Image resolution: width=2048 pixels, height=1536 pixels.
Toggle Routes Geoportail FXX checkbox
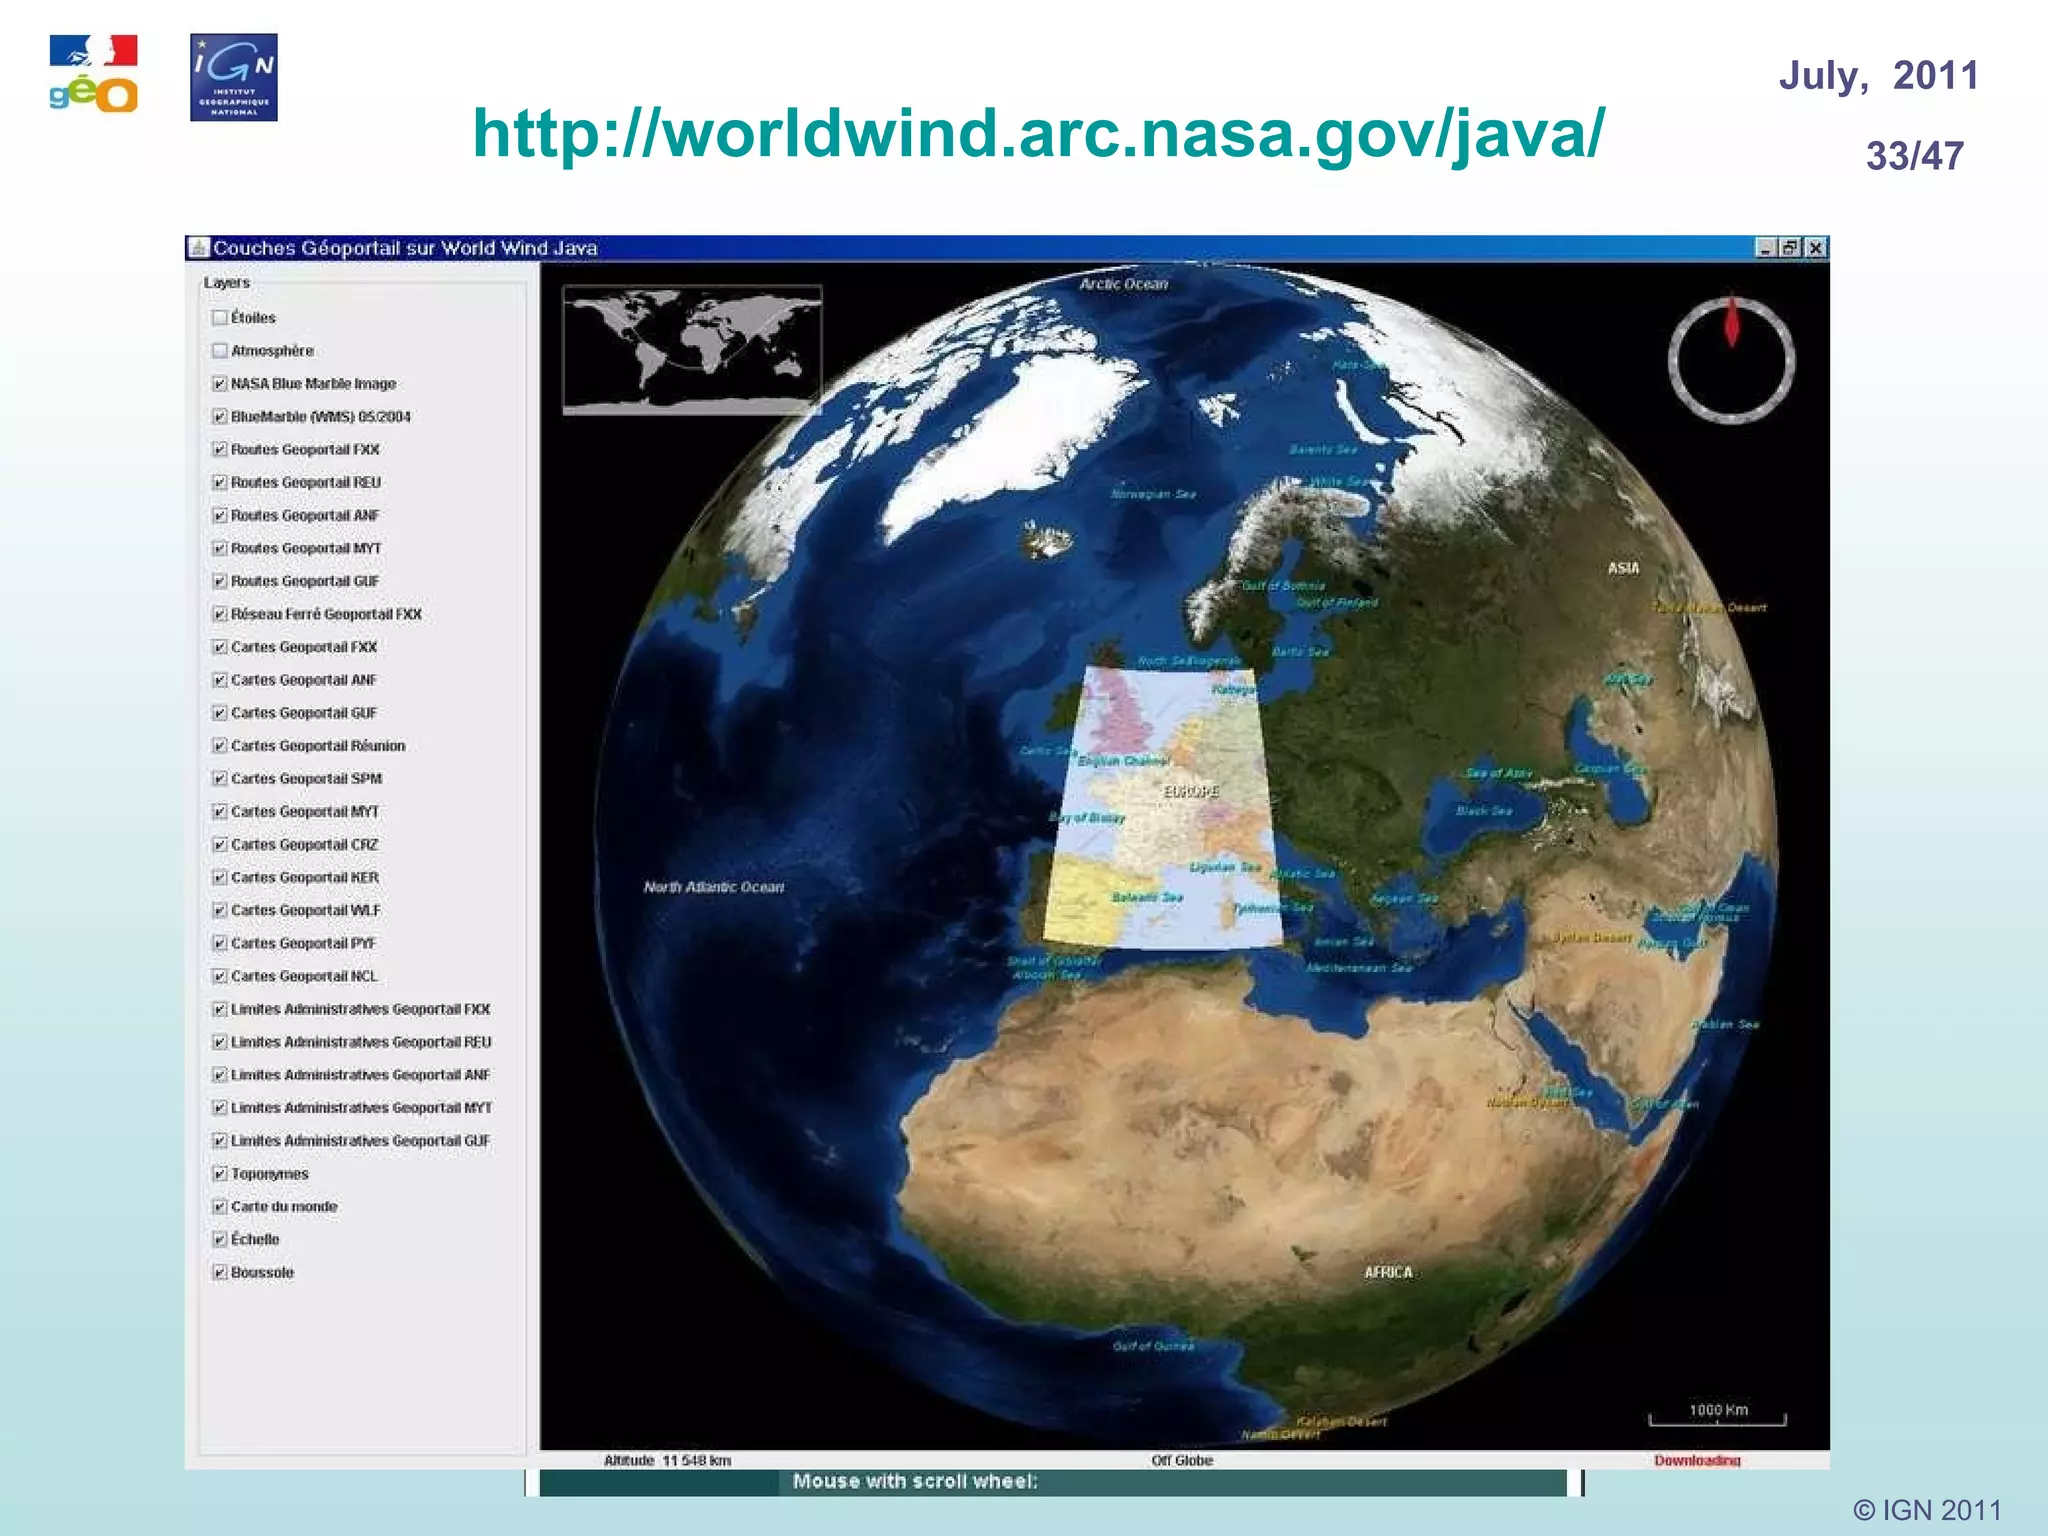click(219, 449)
